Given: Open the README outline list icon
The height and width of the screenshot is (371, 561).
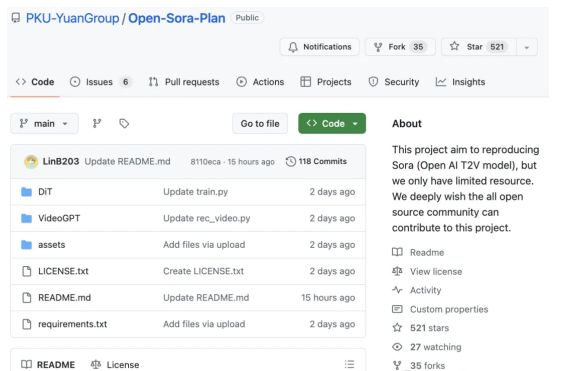Looking at the screenshot, I should 350,364.
